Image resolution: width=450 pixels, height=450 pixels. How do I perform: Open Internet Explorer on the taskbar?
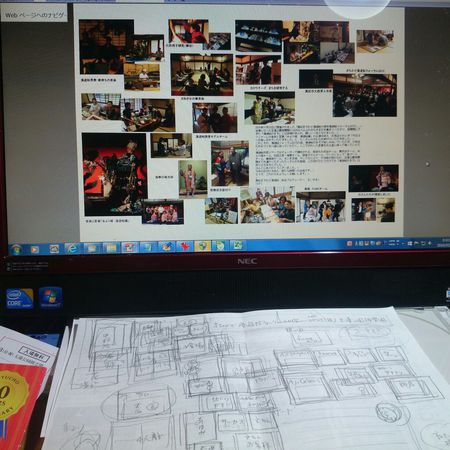72,248
